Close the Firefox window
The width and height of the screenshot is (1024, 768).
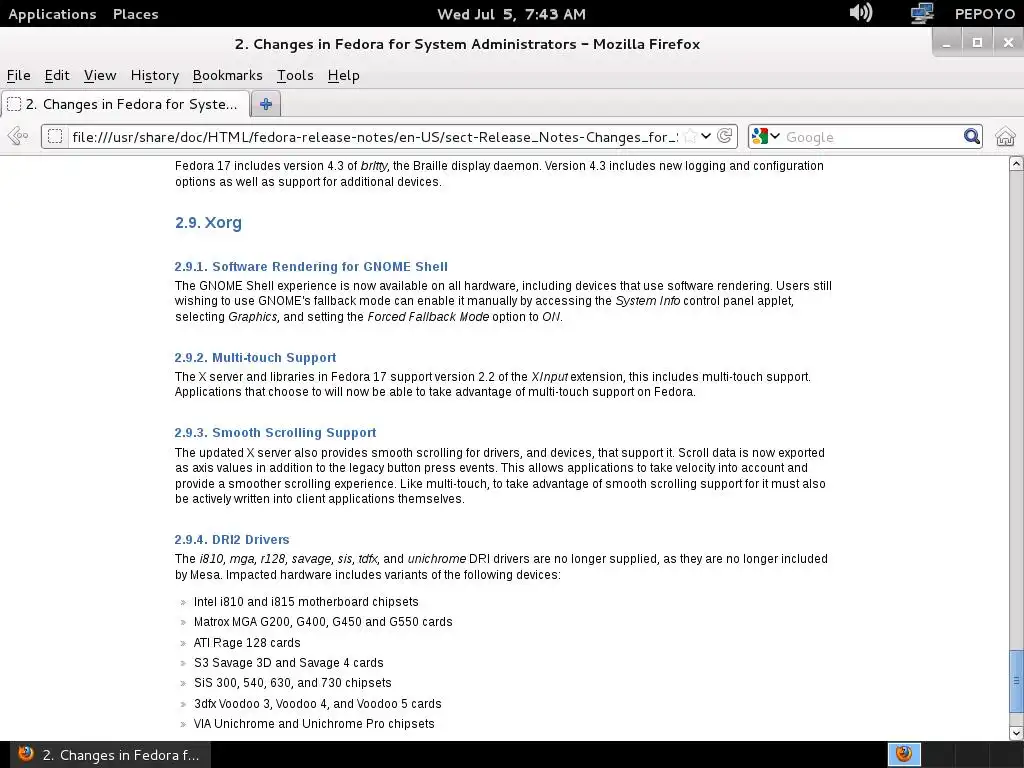coord(1008,43)
